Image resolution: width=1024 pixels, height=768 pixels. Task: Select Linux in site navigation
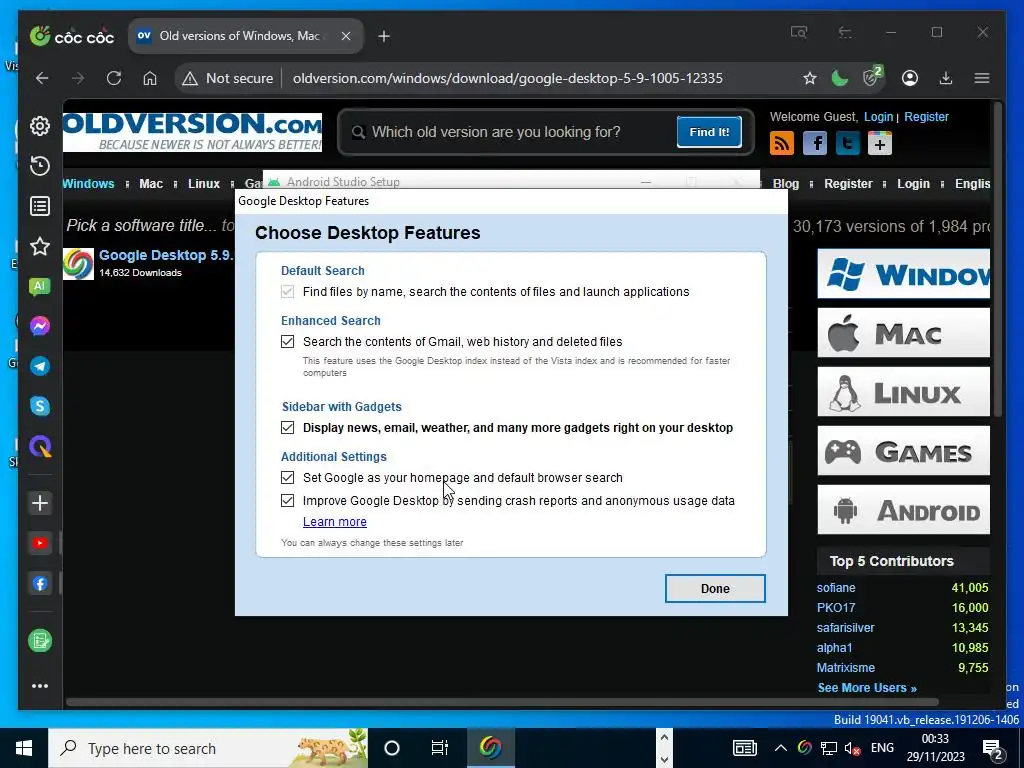coord(204,184)
